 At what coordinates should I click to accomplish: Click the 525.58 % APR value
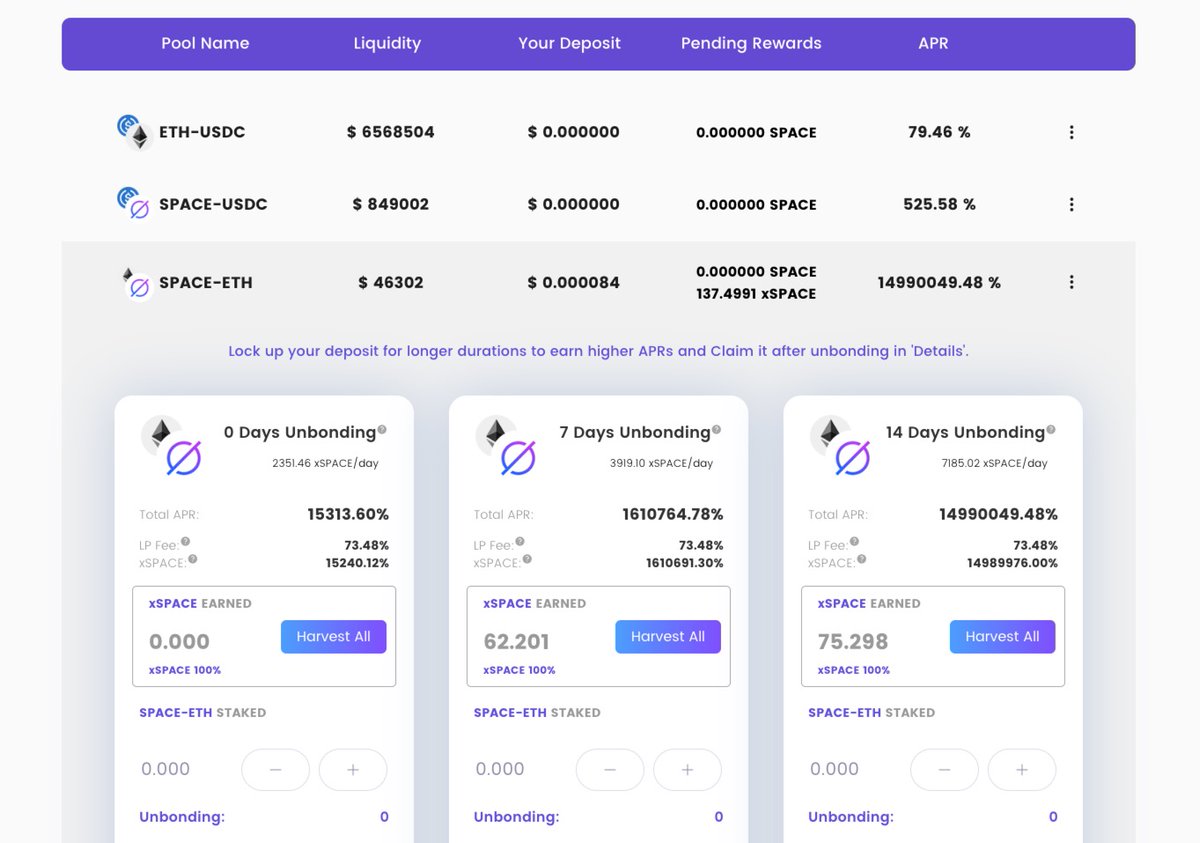[x=939, y=204]
